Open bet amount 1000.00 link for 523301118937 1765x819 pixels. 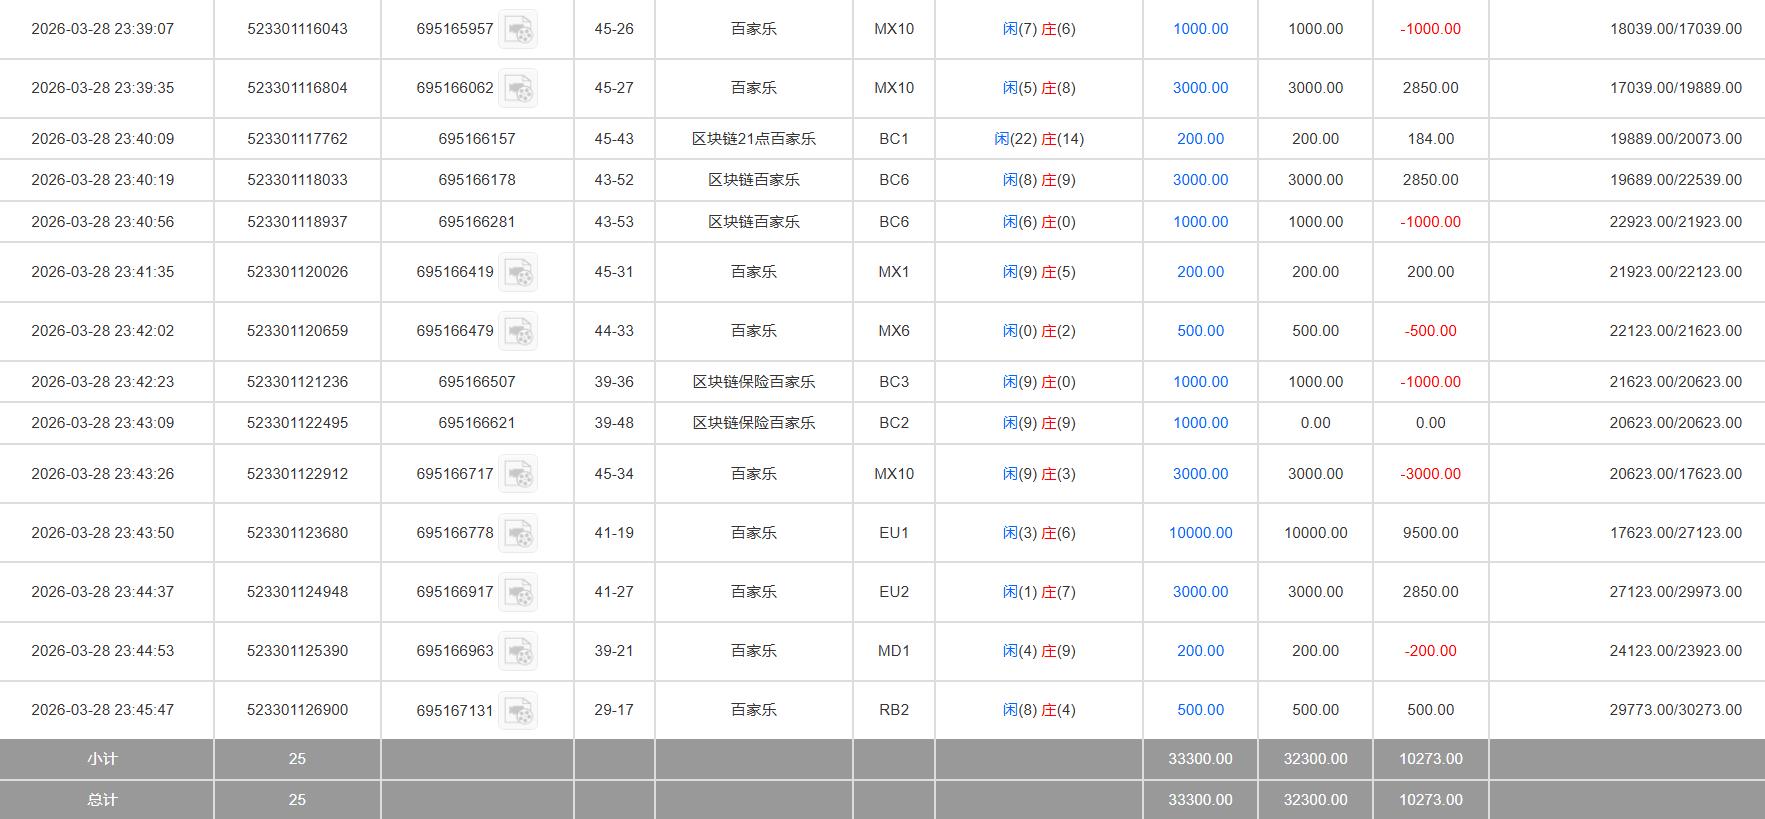(1200, 222)
